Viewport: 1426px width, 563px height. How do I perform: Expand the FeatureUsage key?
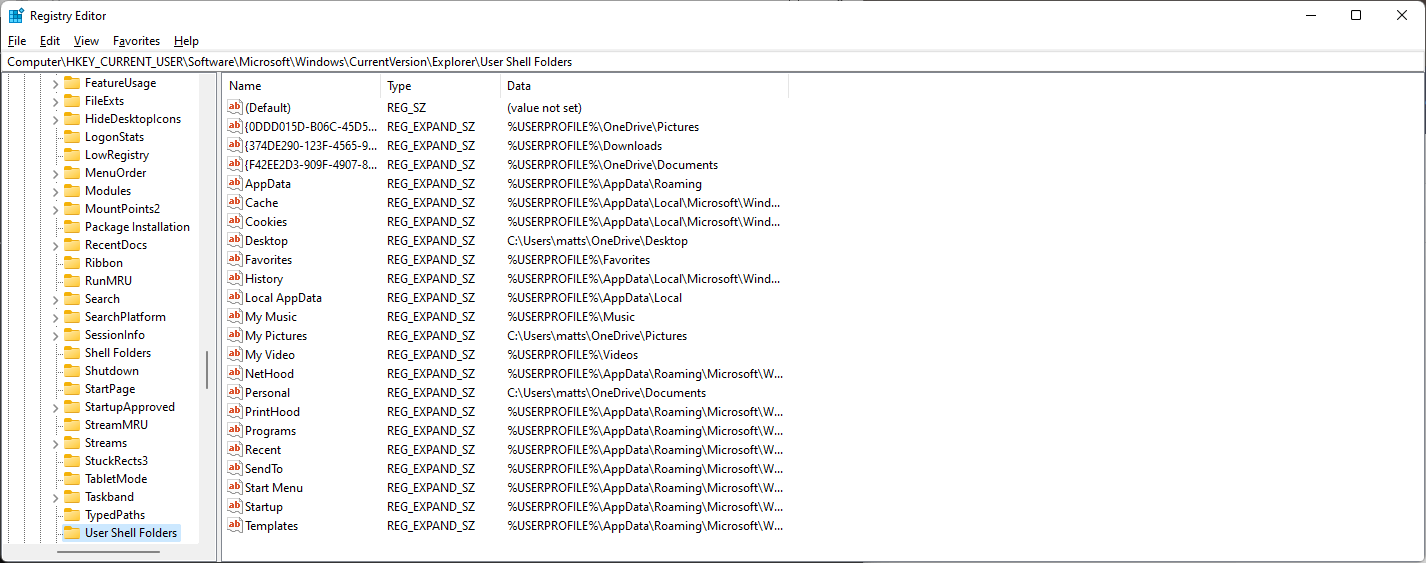(55, 83)
